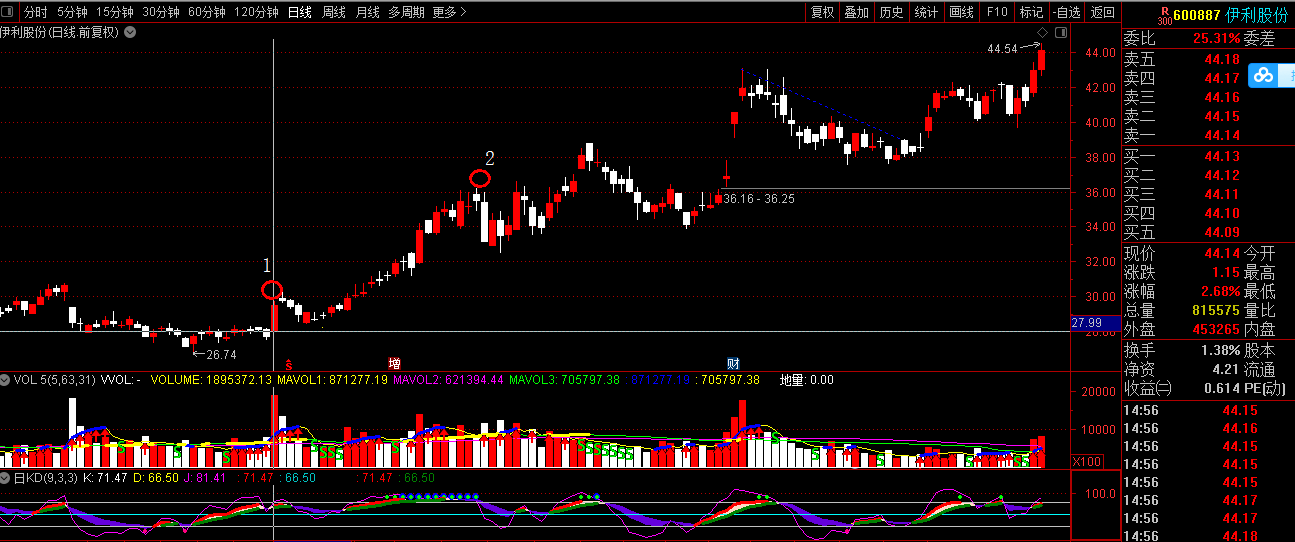Viewport: 1295px width, 542px height.
Task: Expand the 伊利股份 chart title dropdown
Action: [x=130, y=32]
